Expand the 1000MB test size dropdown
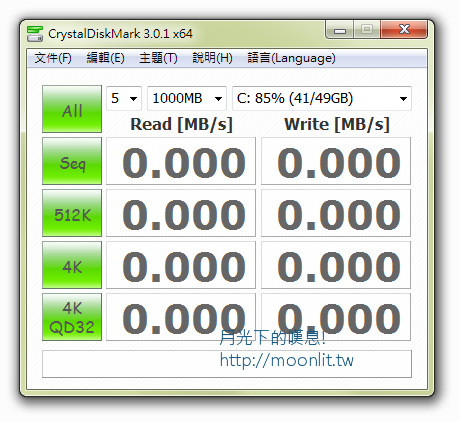Viewport: 460px width, 422px height. tap(187, 98)
